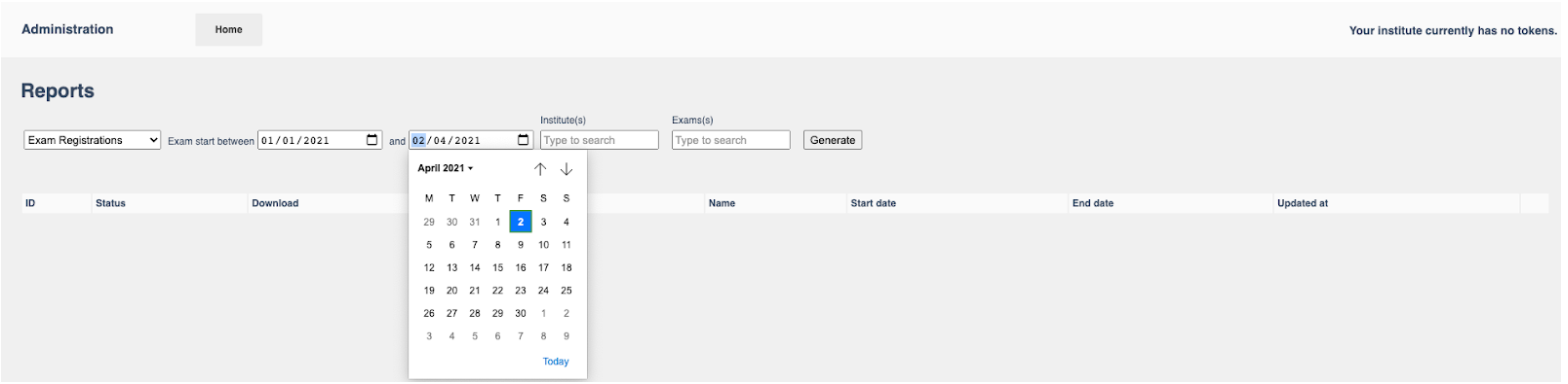Focus the Institute(s) search field
This screenshot has width=1568, height=384.
(599, 140)
